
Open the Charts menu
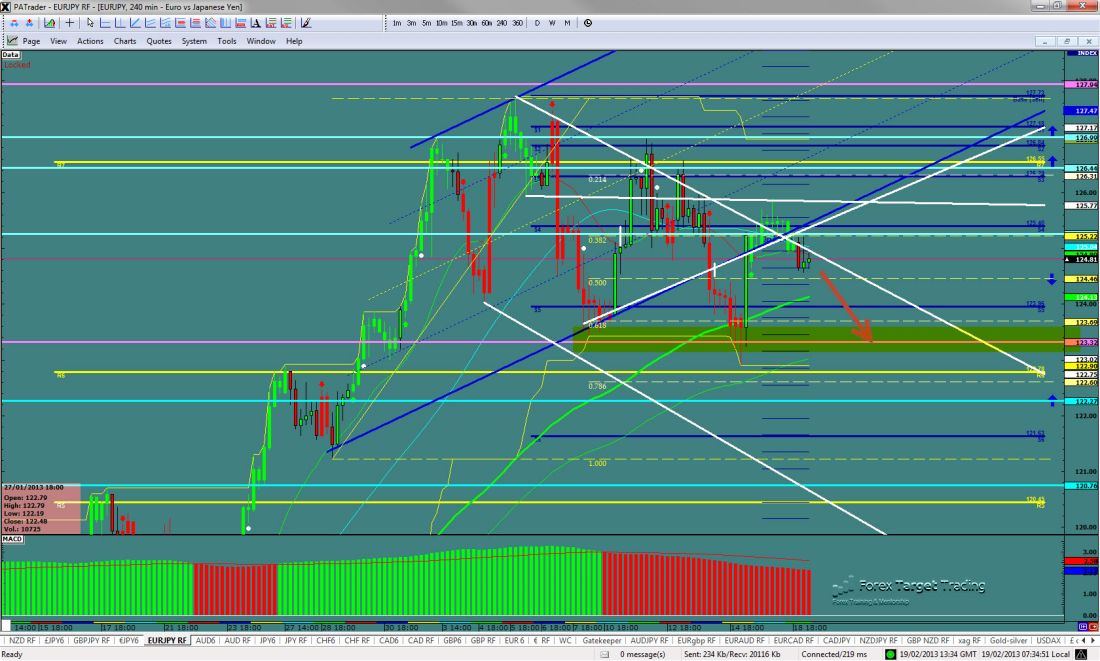click(125, 41)
